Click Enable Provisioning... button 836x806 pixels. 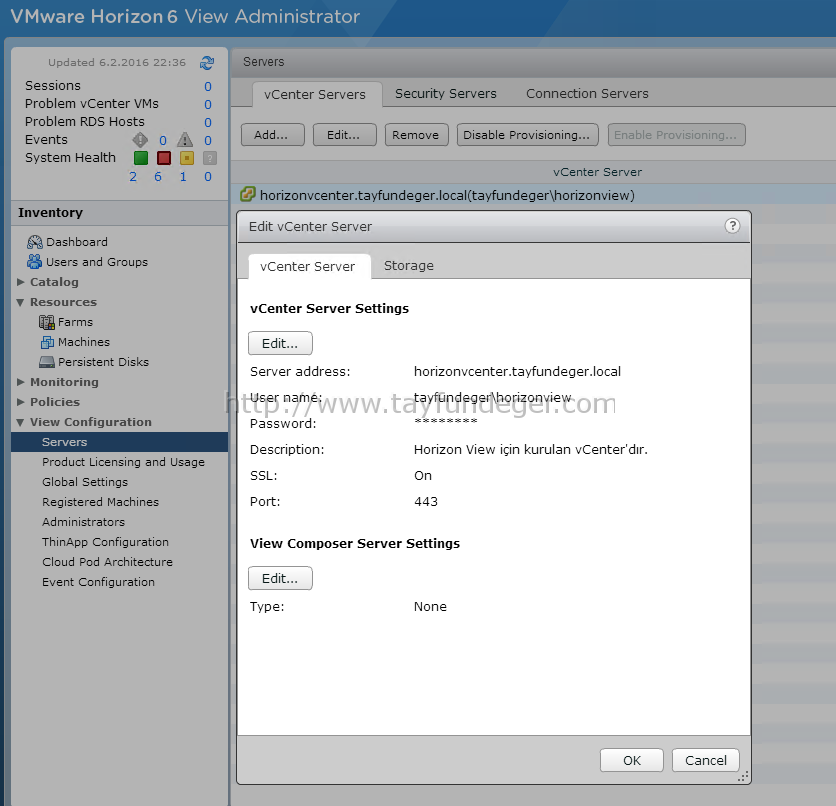pyautogui.click(x=676, y=135)
